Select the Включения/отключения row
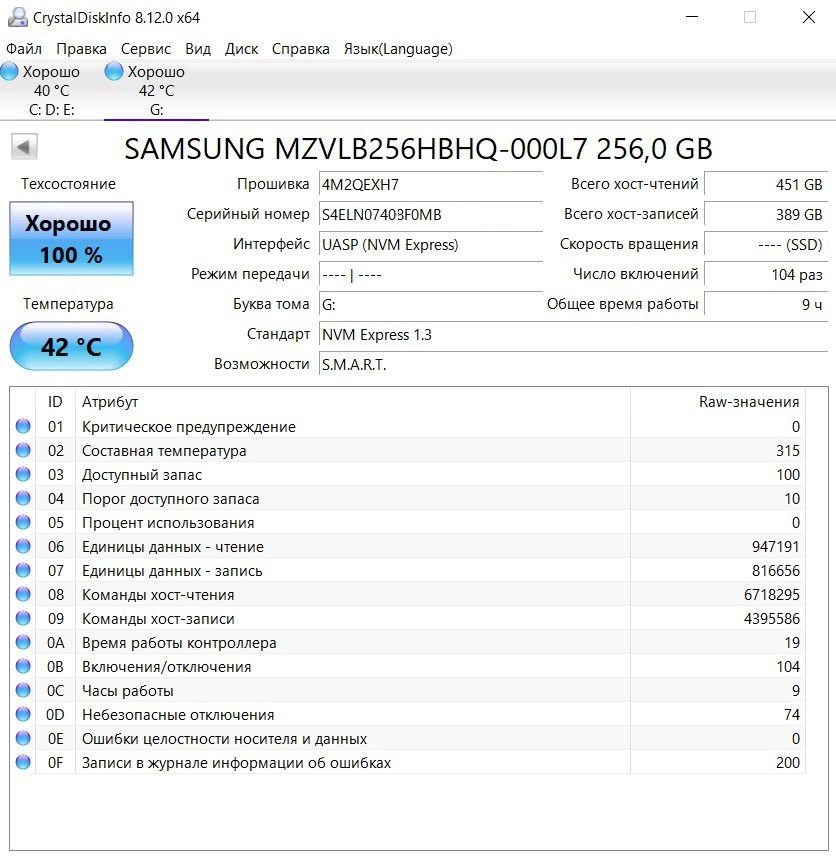 (408, 666)
